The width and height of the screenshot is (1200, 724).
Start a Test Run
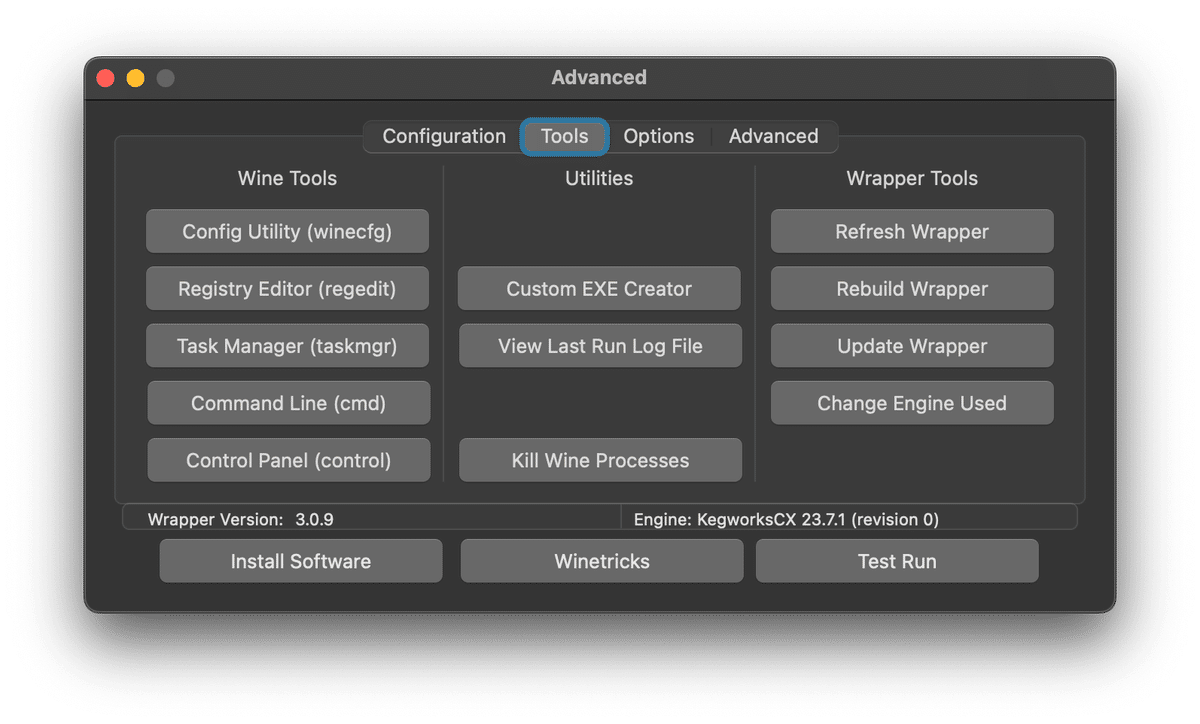[x=897, y=561]
